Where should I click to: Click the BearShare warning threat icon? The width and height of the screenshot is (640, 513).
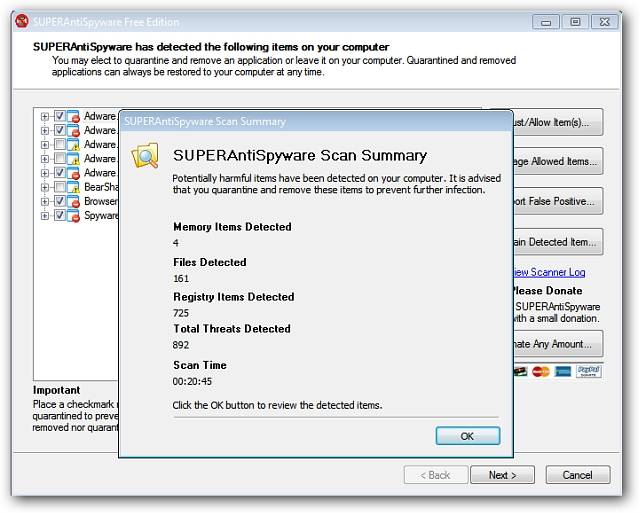(73, 187)
